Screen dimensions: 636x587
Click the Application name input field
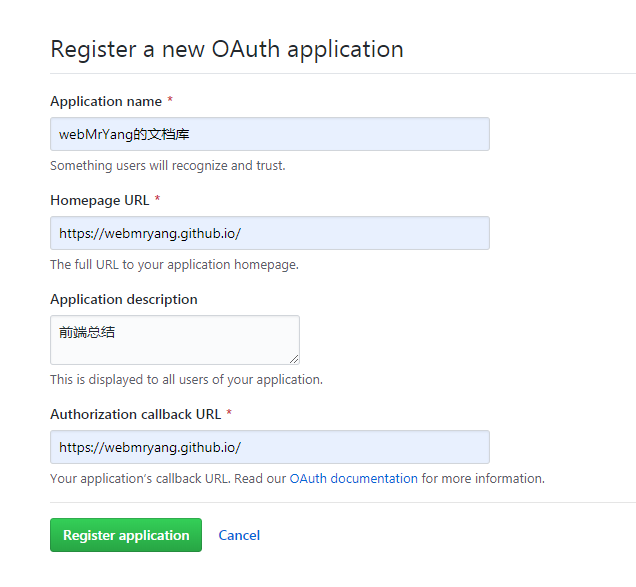pyautogui.click(x=269, y=134)
